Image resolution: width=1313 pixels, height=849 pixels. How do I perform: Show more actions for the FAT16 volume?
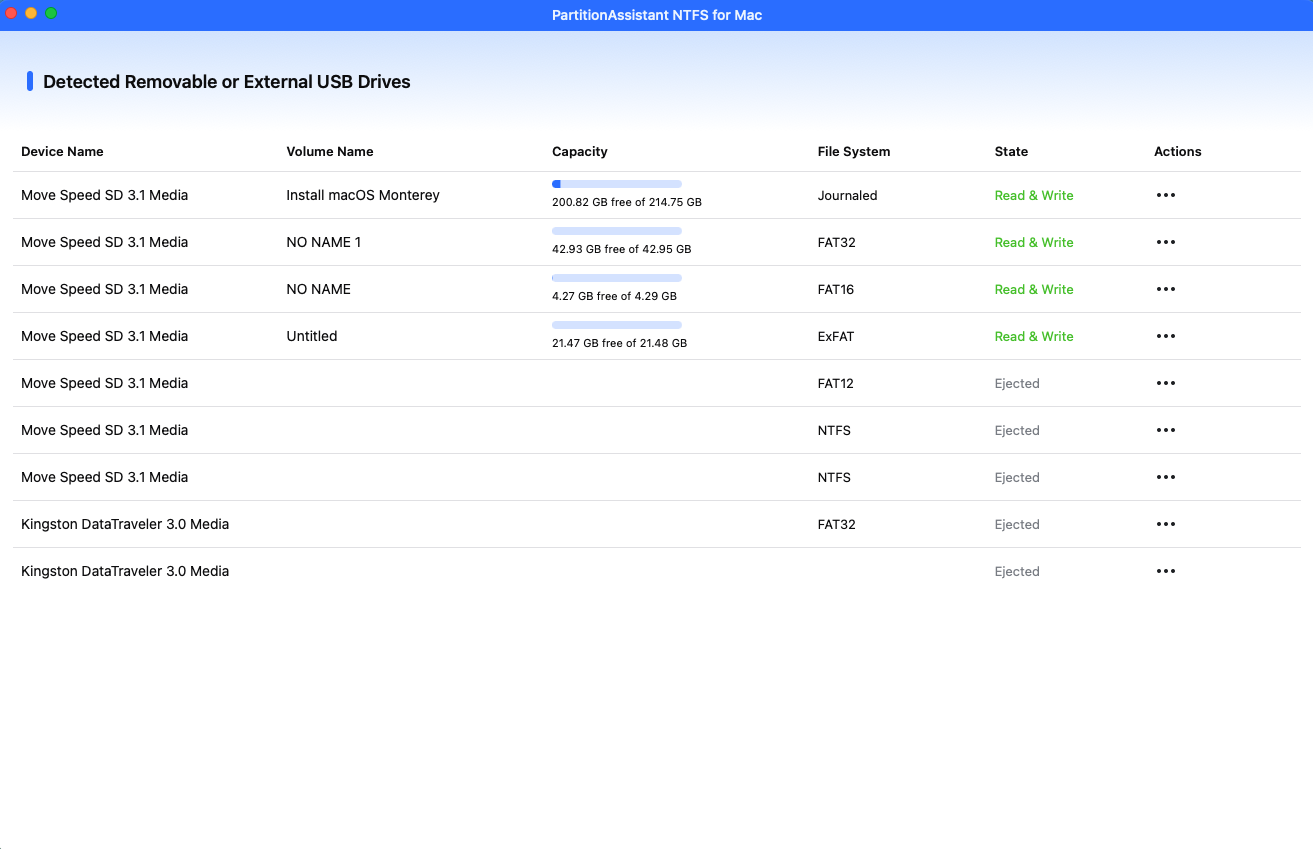click(x=1165, y=289)
